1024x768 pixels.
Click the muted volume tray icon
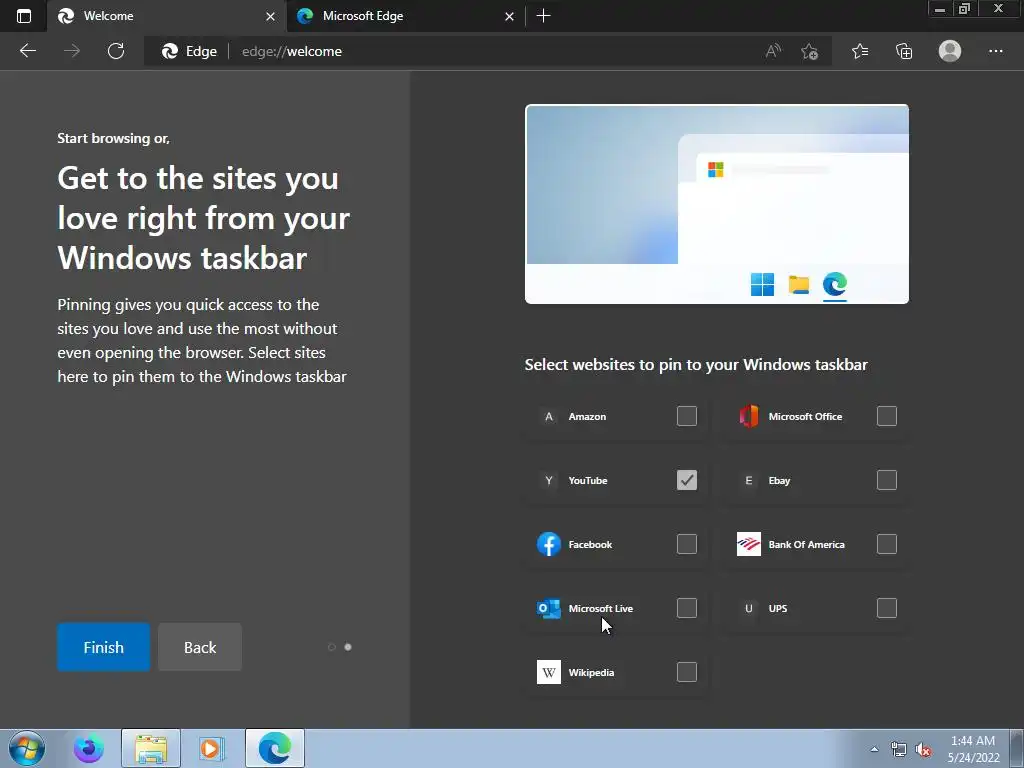923,749
